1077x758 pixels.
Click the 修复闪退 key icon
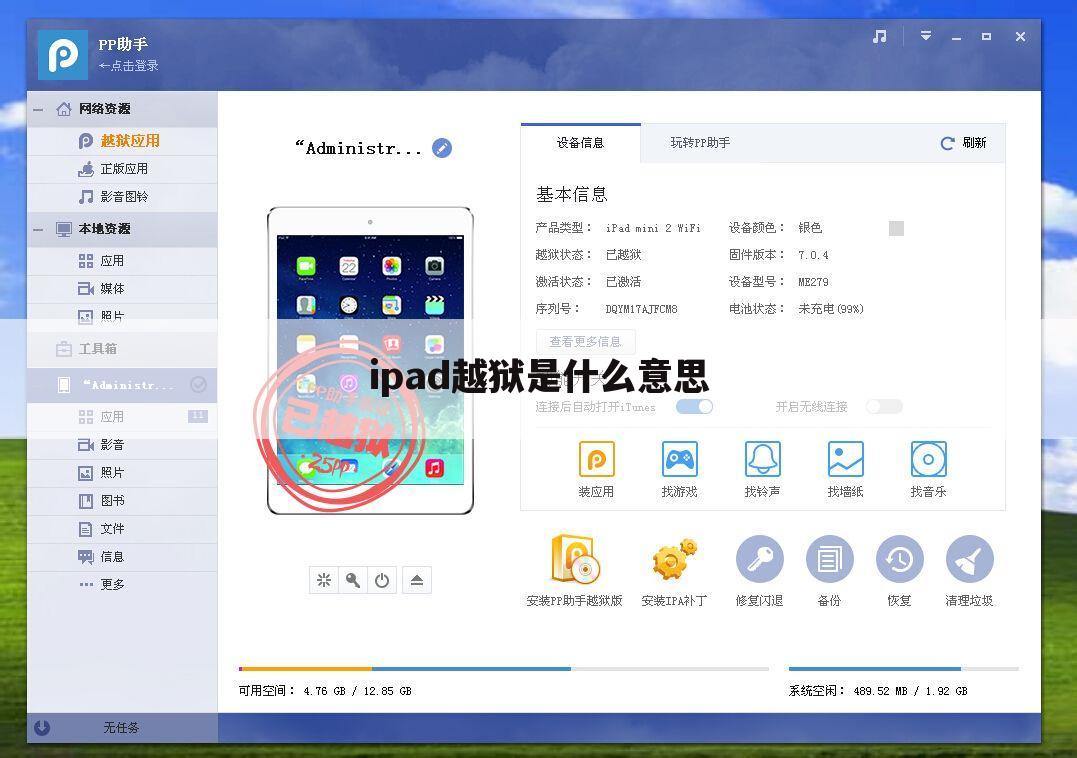click(759, 560)
